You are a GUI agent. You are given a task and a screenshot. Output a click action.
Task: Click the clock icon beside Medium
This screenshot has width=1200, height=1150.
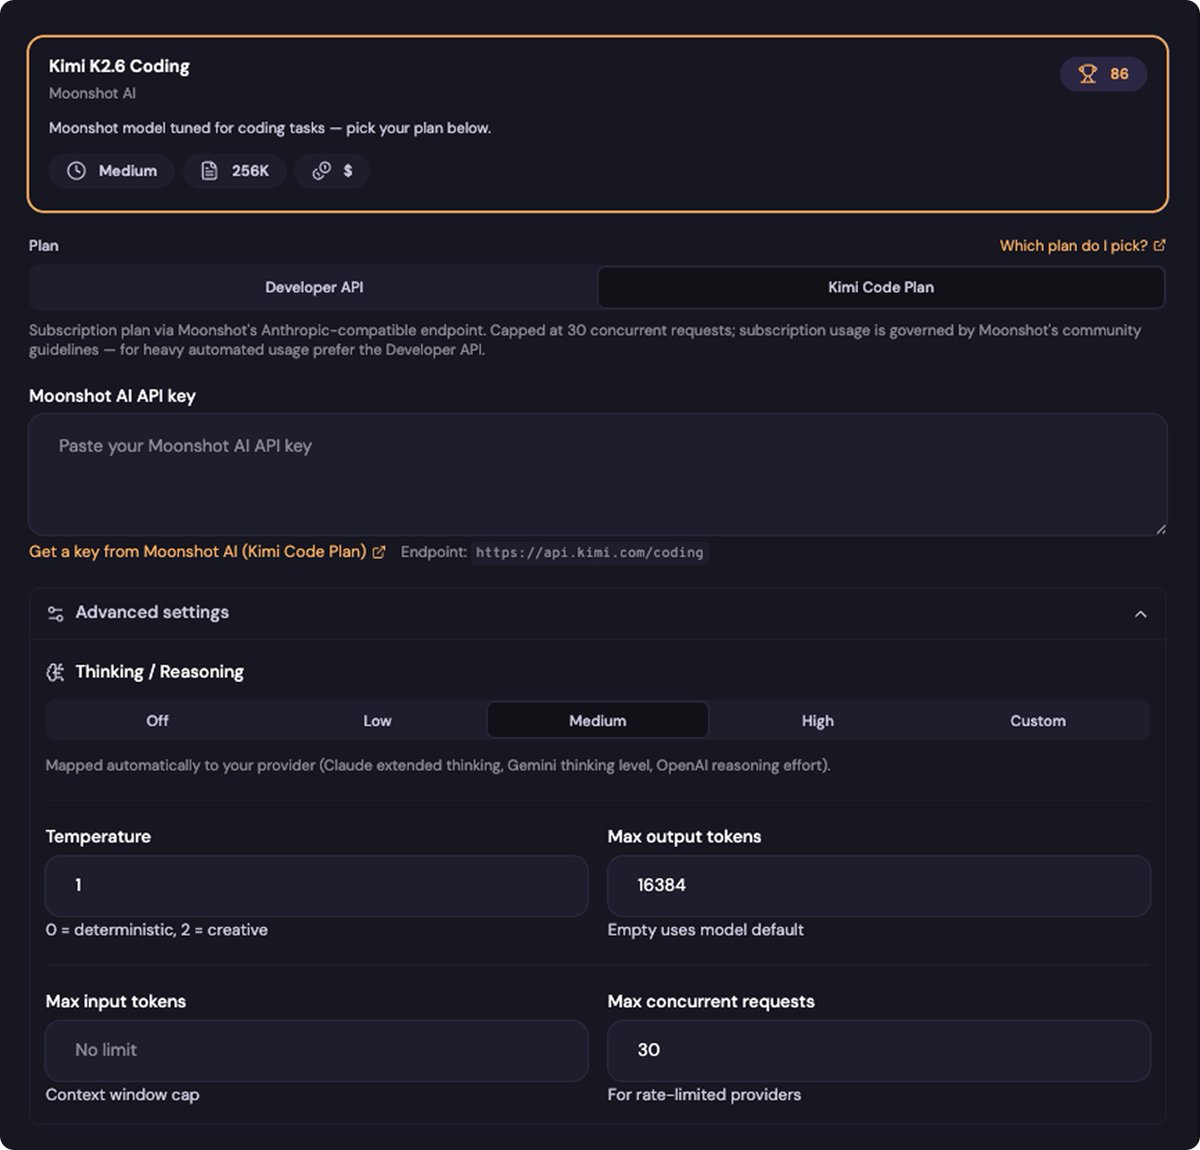[x=76, y=171]
